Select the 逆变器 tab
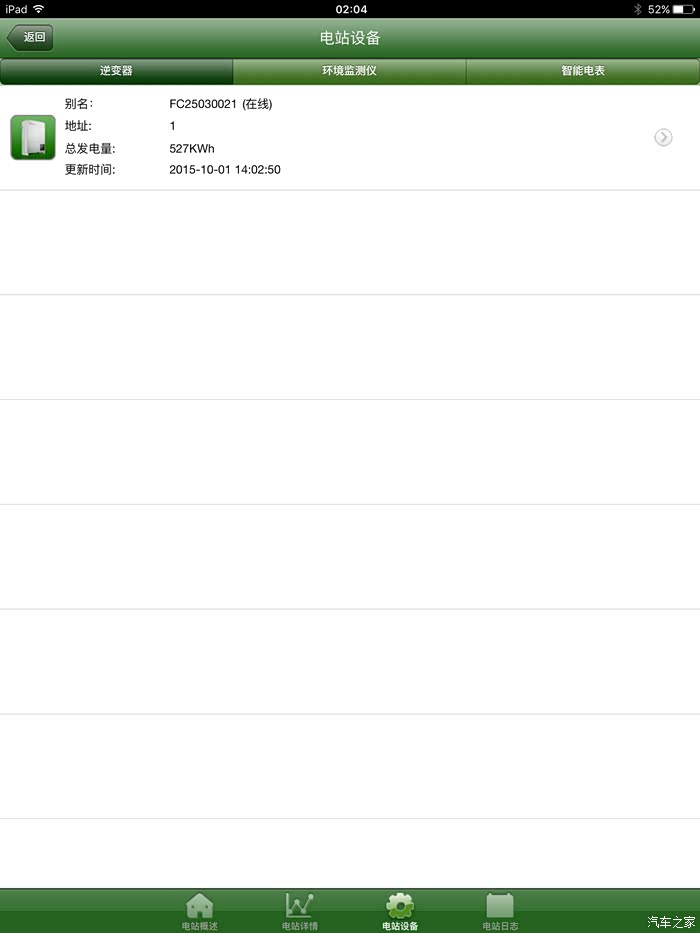Image resolution: width=700 pixels, height=933 pixels. tap(116, 71)
